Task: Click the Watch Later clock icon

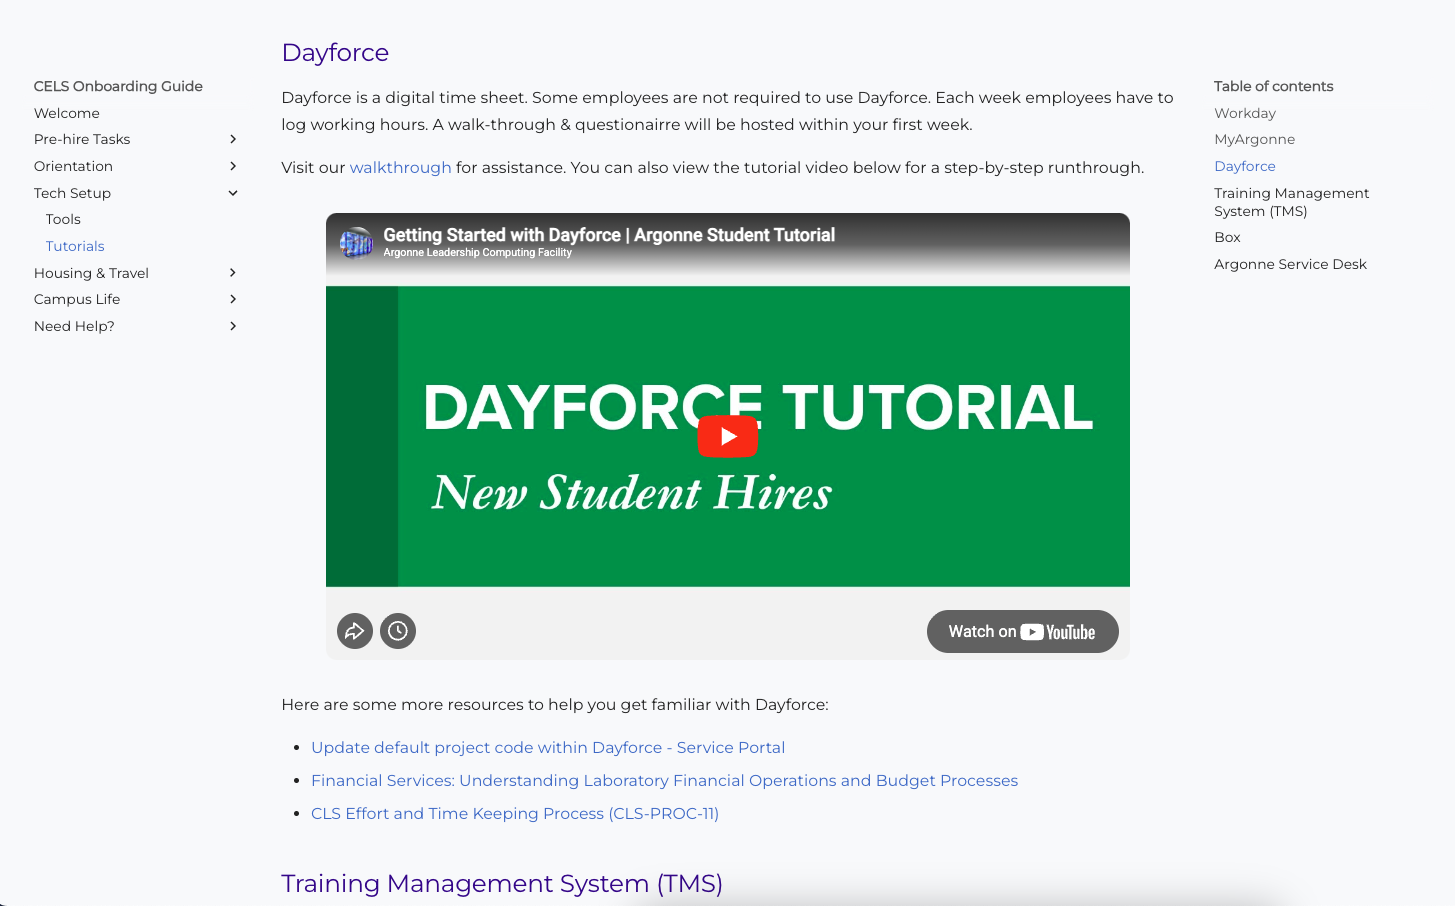Action: pyautogui.click(x=398, y=631)
